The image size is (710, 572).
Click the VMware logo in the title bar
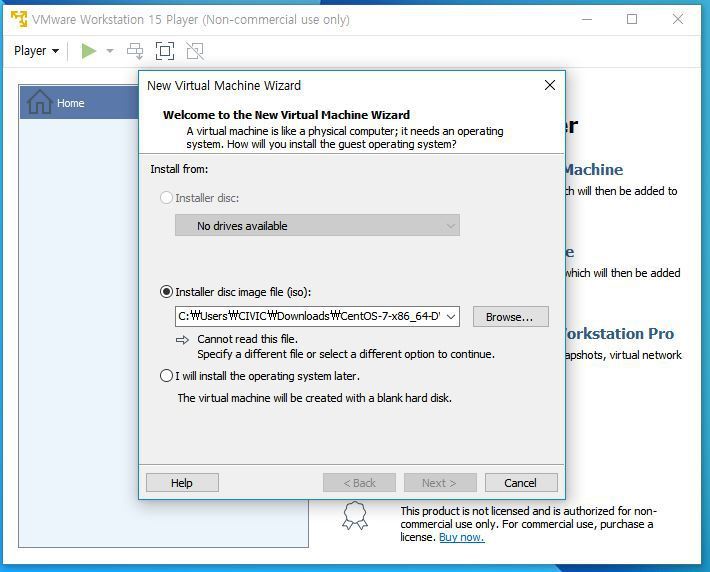[x=19, y=19]
